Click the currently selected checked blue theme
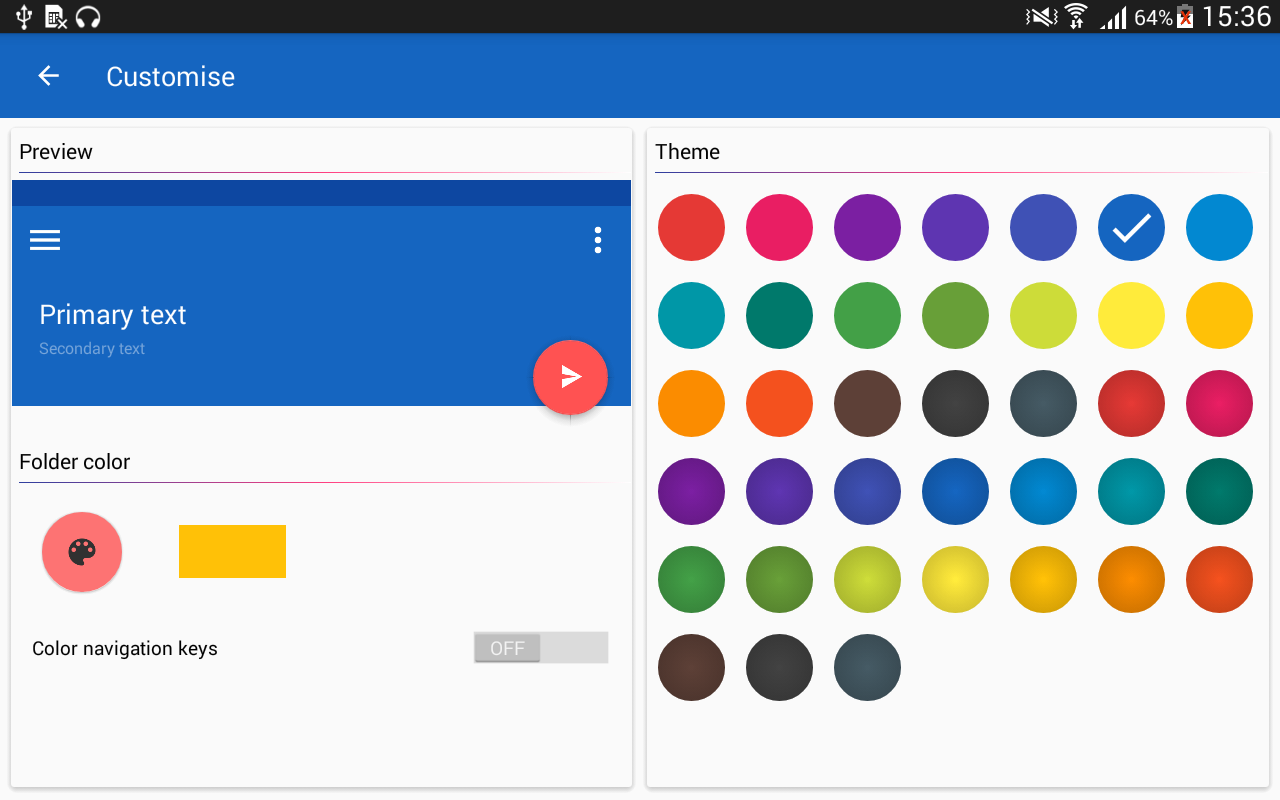Viewport: 1280px width, 800px height. pos(1131,227)
